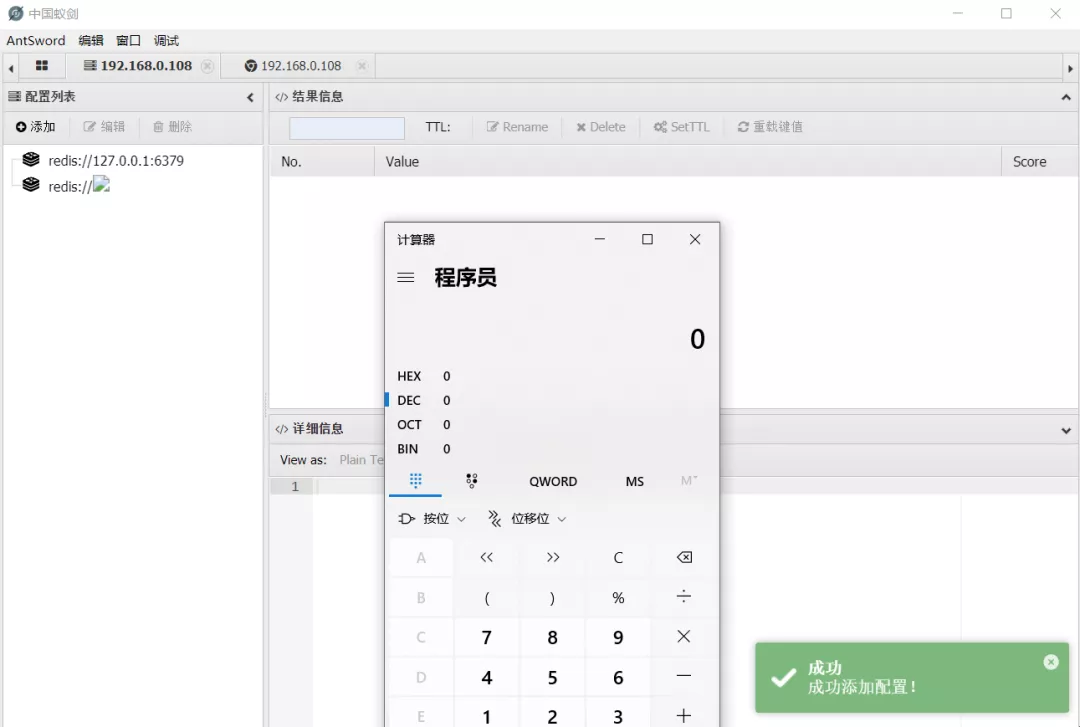Click the 编辑 toolbar button in configuration list
Viewport: 1080px width, 727px height.
tap(104, 127)
